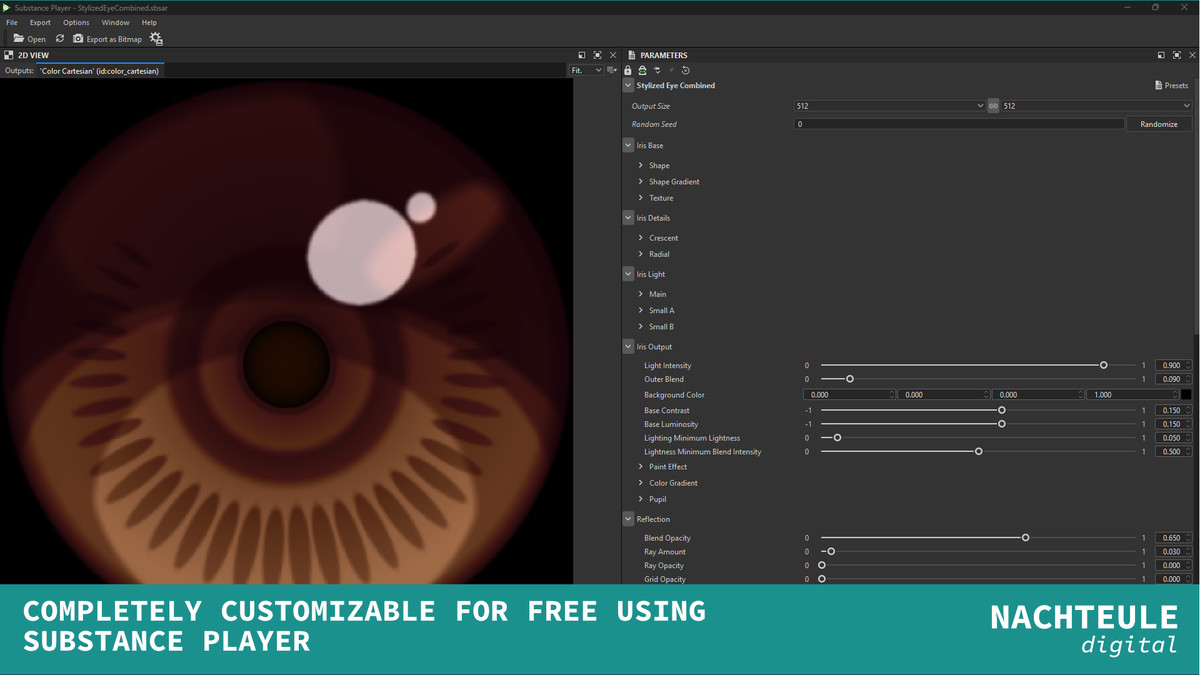Toggle the parameters lock icon
Viewport: 1200px width, 675px height.
tap(628, 71)
